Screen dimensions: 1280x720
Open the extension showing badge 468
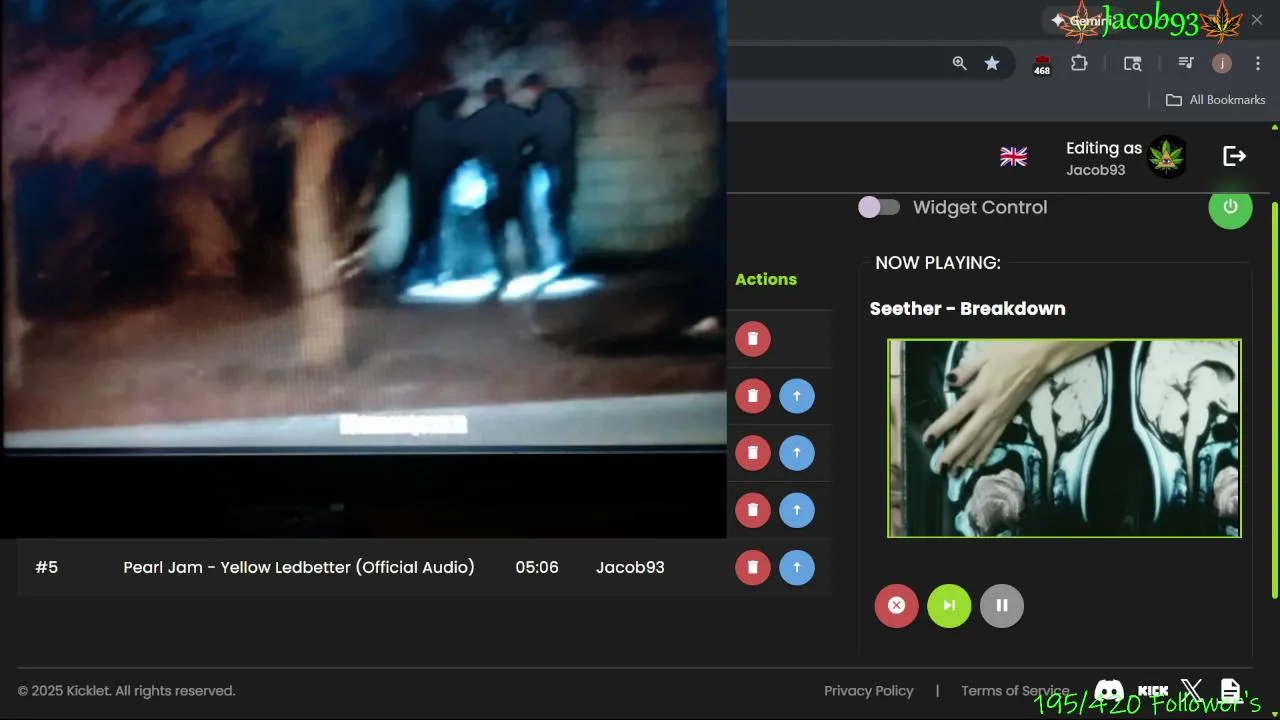tap(1042, 64)
